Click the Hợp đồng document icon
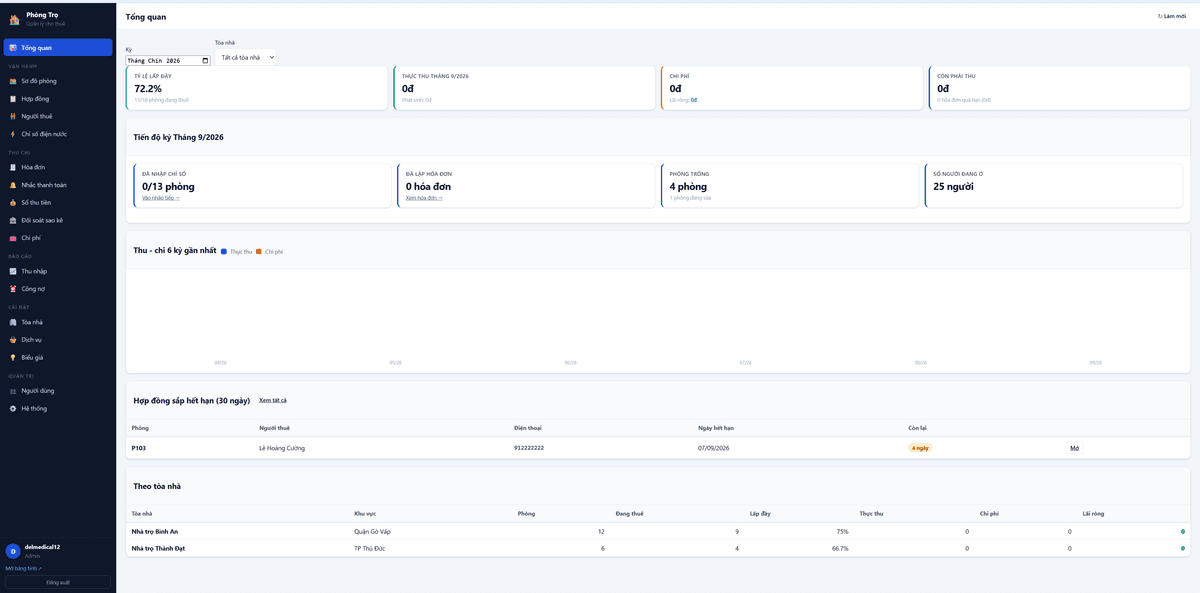This screenshot has height=593, width=1200. pyautogui.click(x=13, y=99)
